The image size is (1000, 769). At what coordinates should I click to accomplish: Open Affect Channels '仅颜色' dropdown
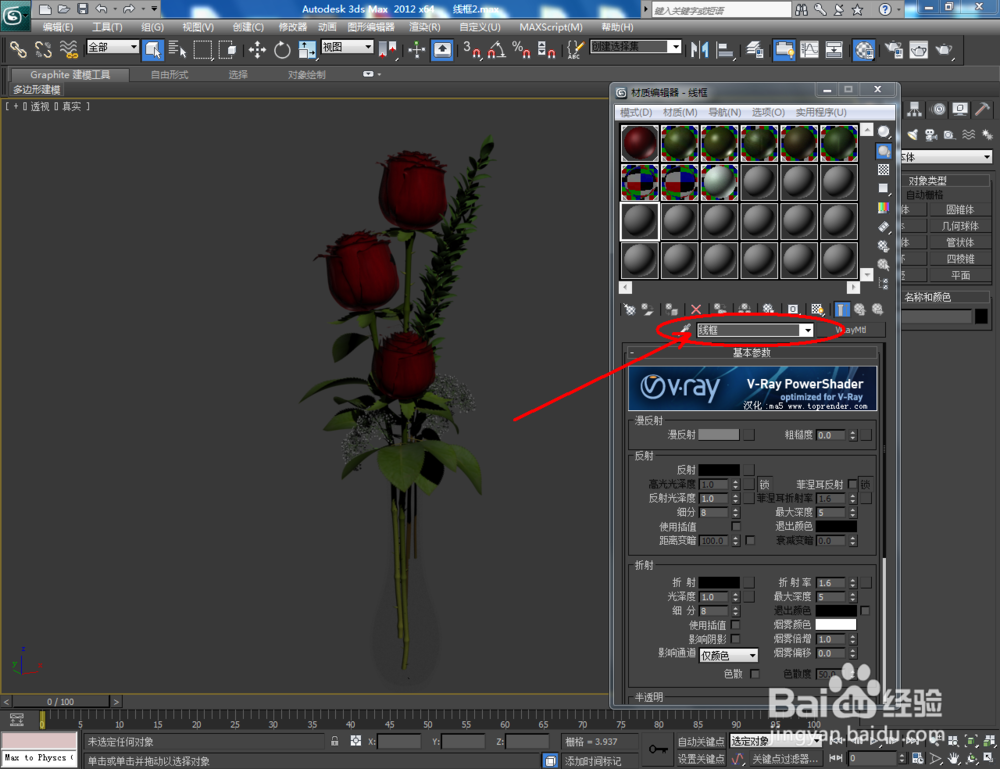728,655
